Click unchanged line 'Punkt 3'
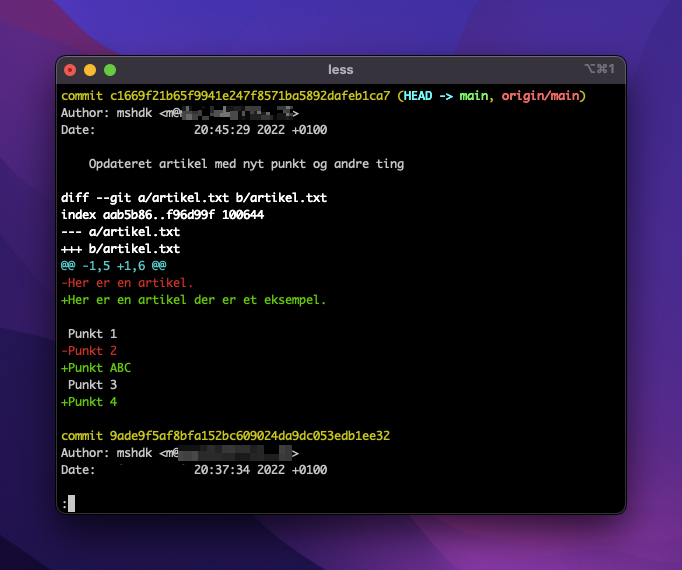Viewport: 682px width, 570px height. [x=92, y=385]
